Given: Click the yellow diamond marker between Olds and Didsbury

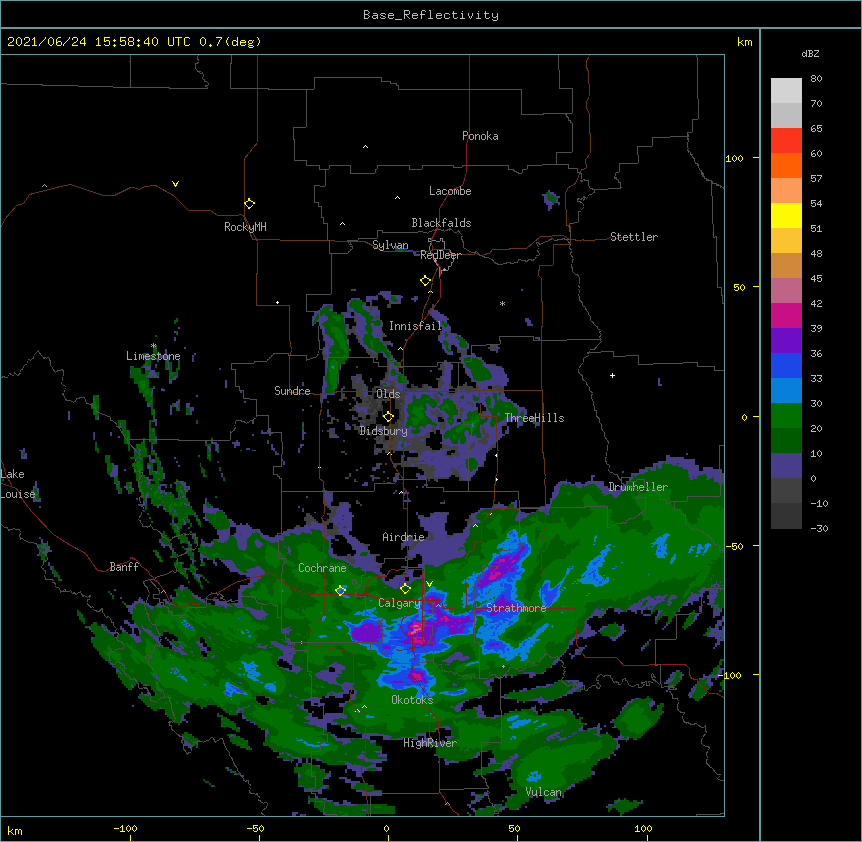Looking at the screenshot, I should 388,416.
